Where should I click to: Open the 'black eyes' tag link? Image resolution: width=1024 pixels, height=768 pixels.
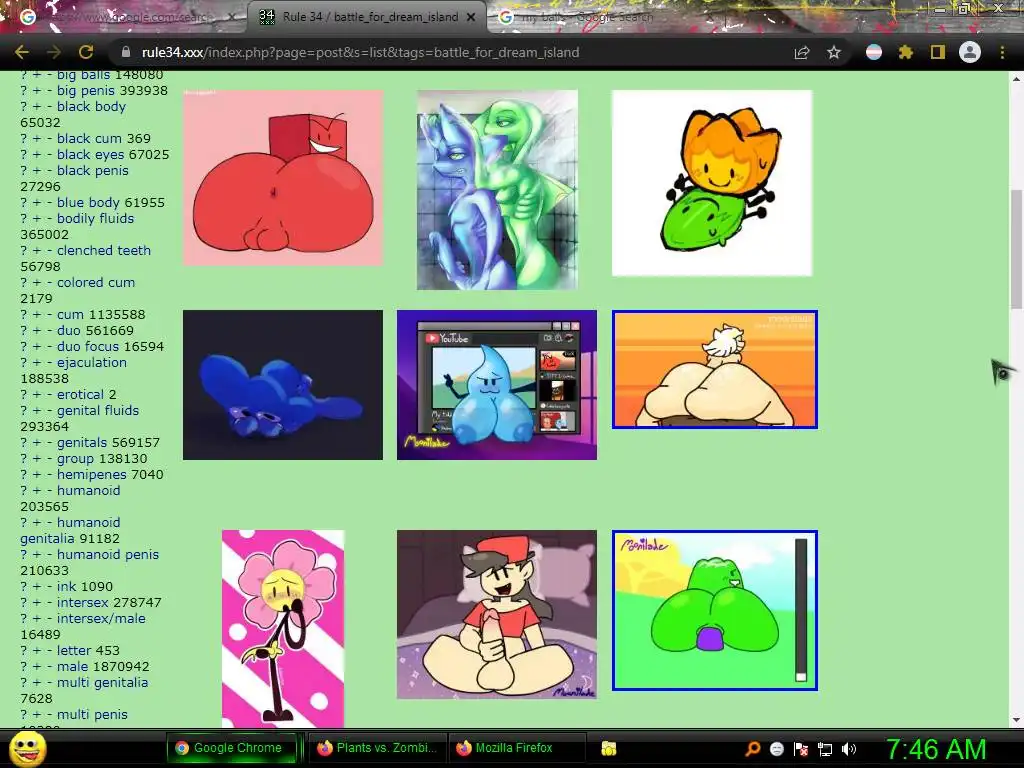click(90, 155)
